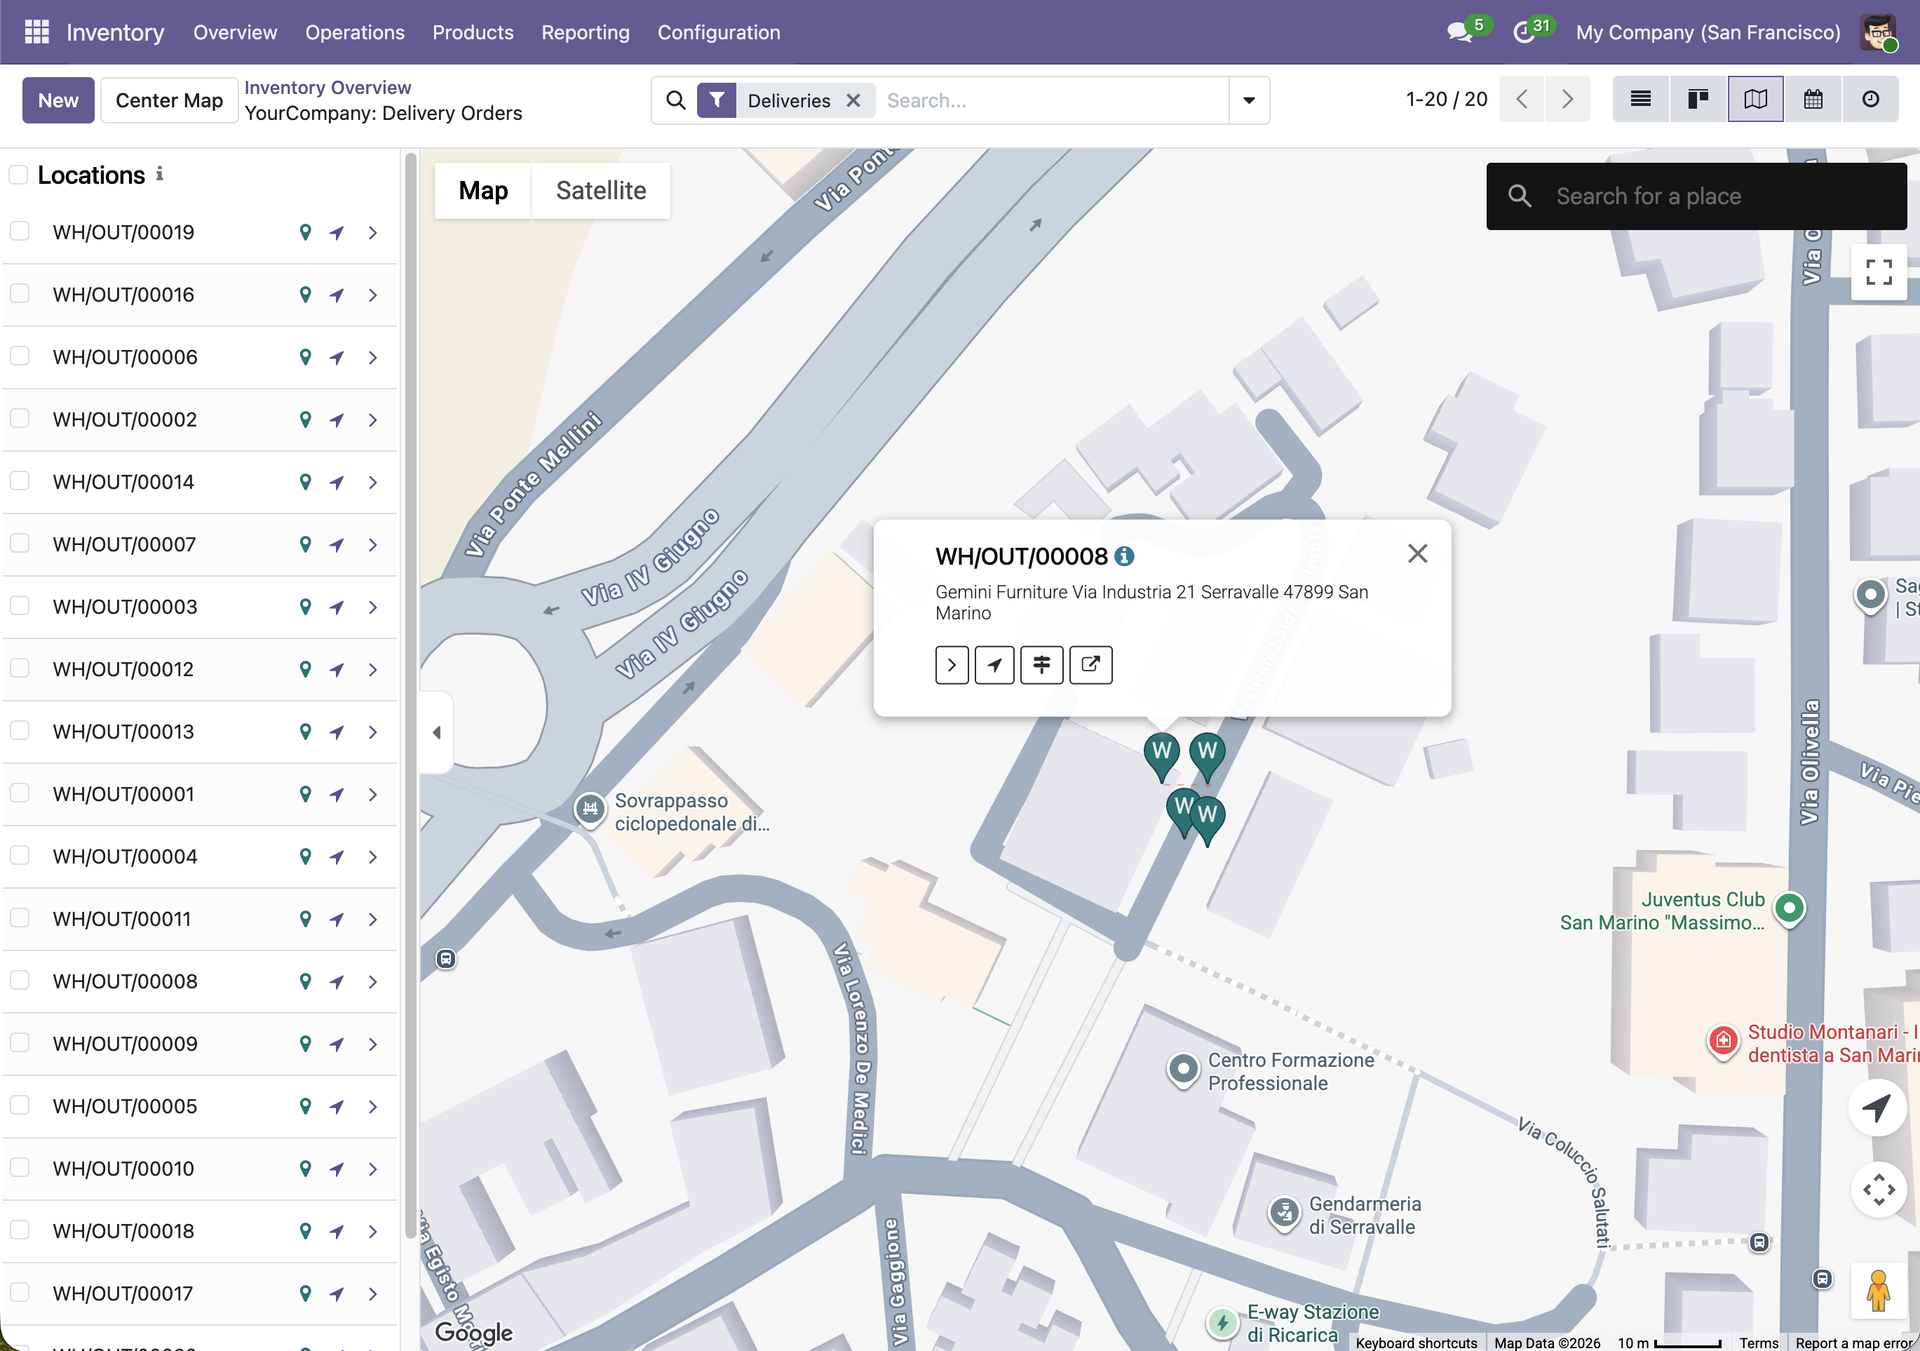Click the locations panel scrollbar

click(410, 695)
